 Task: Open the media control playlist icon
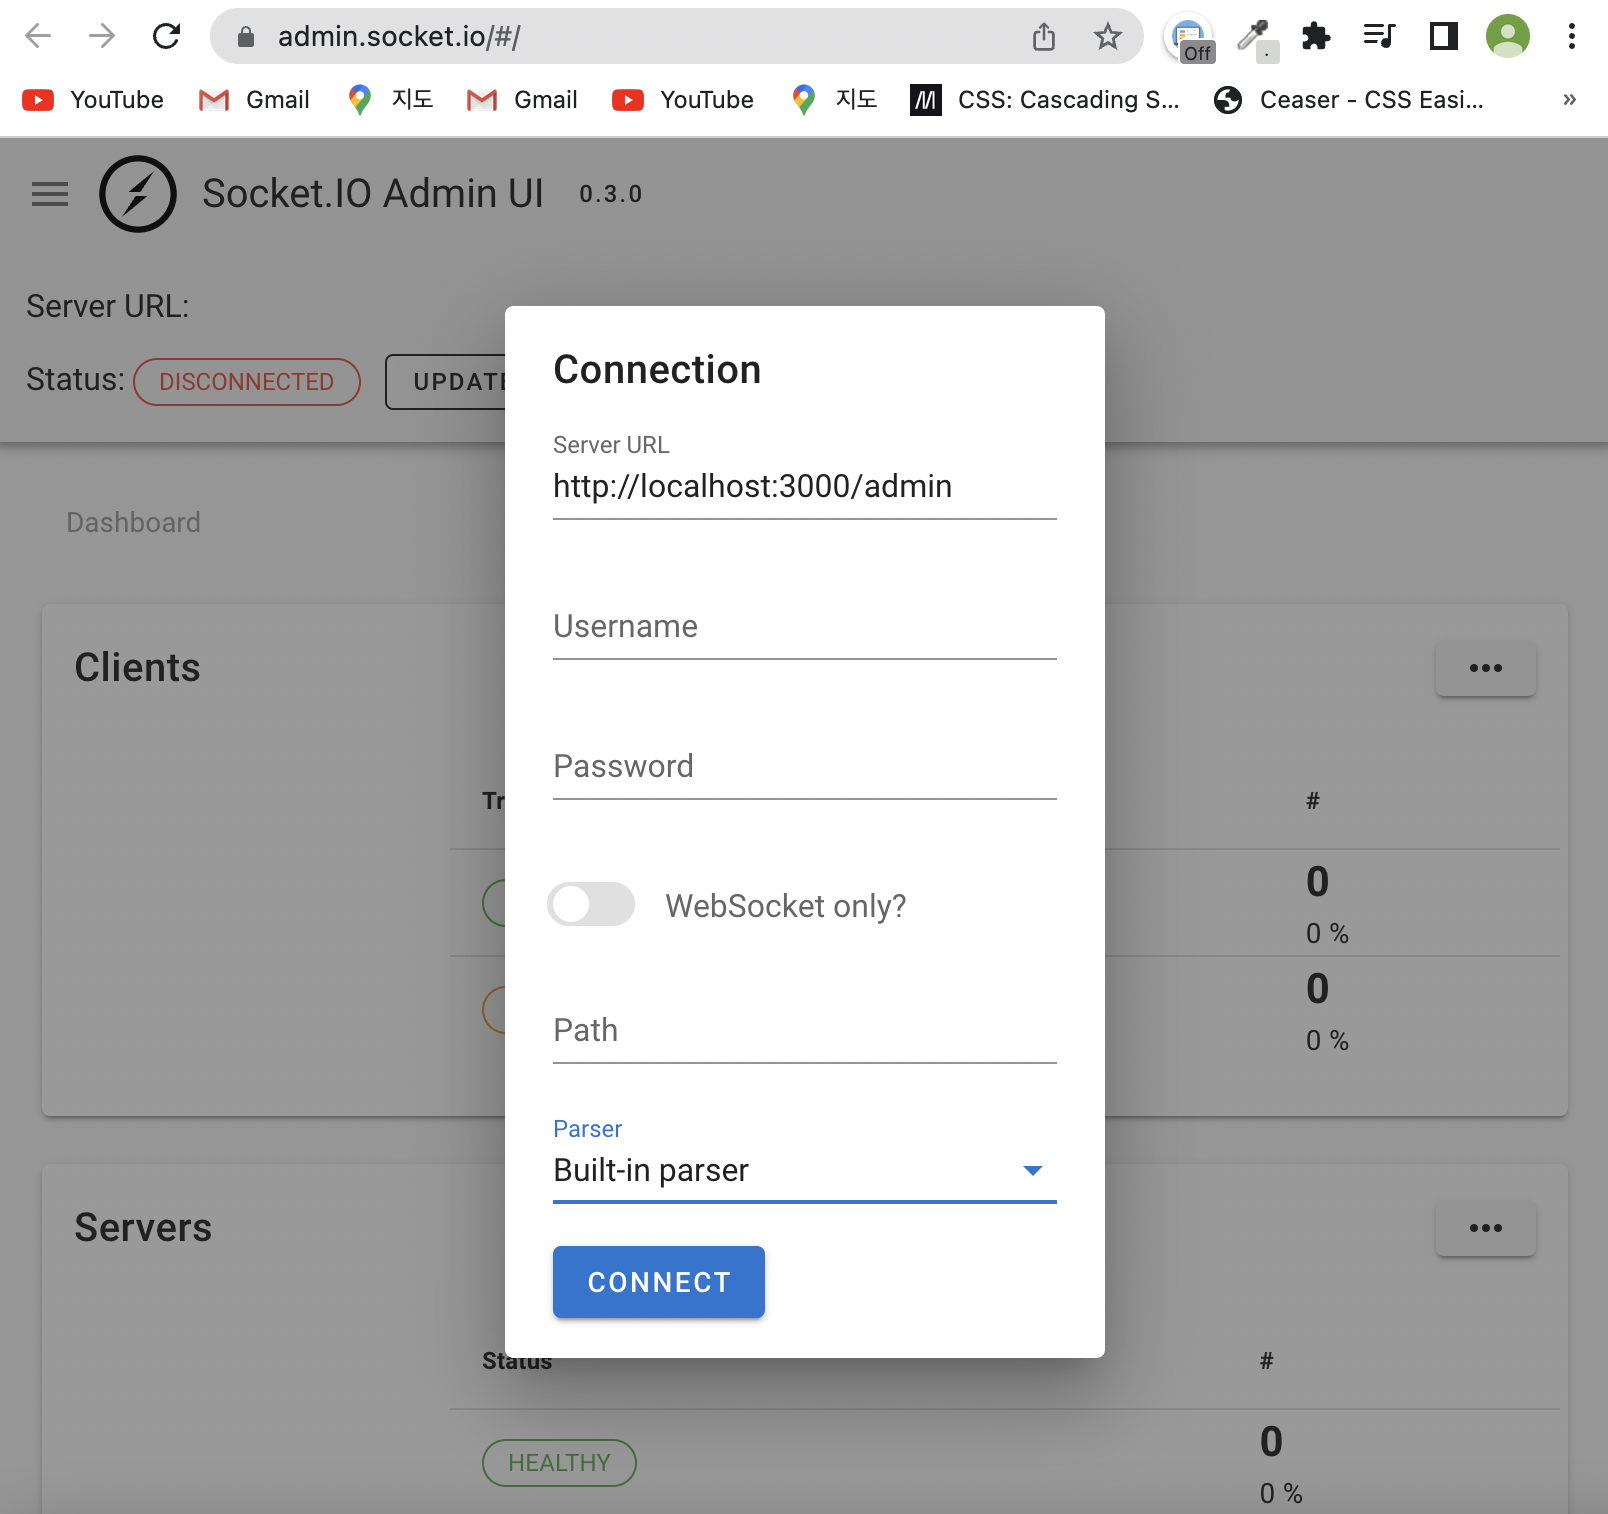pos(1379,37)
